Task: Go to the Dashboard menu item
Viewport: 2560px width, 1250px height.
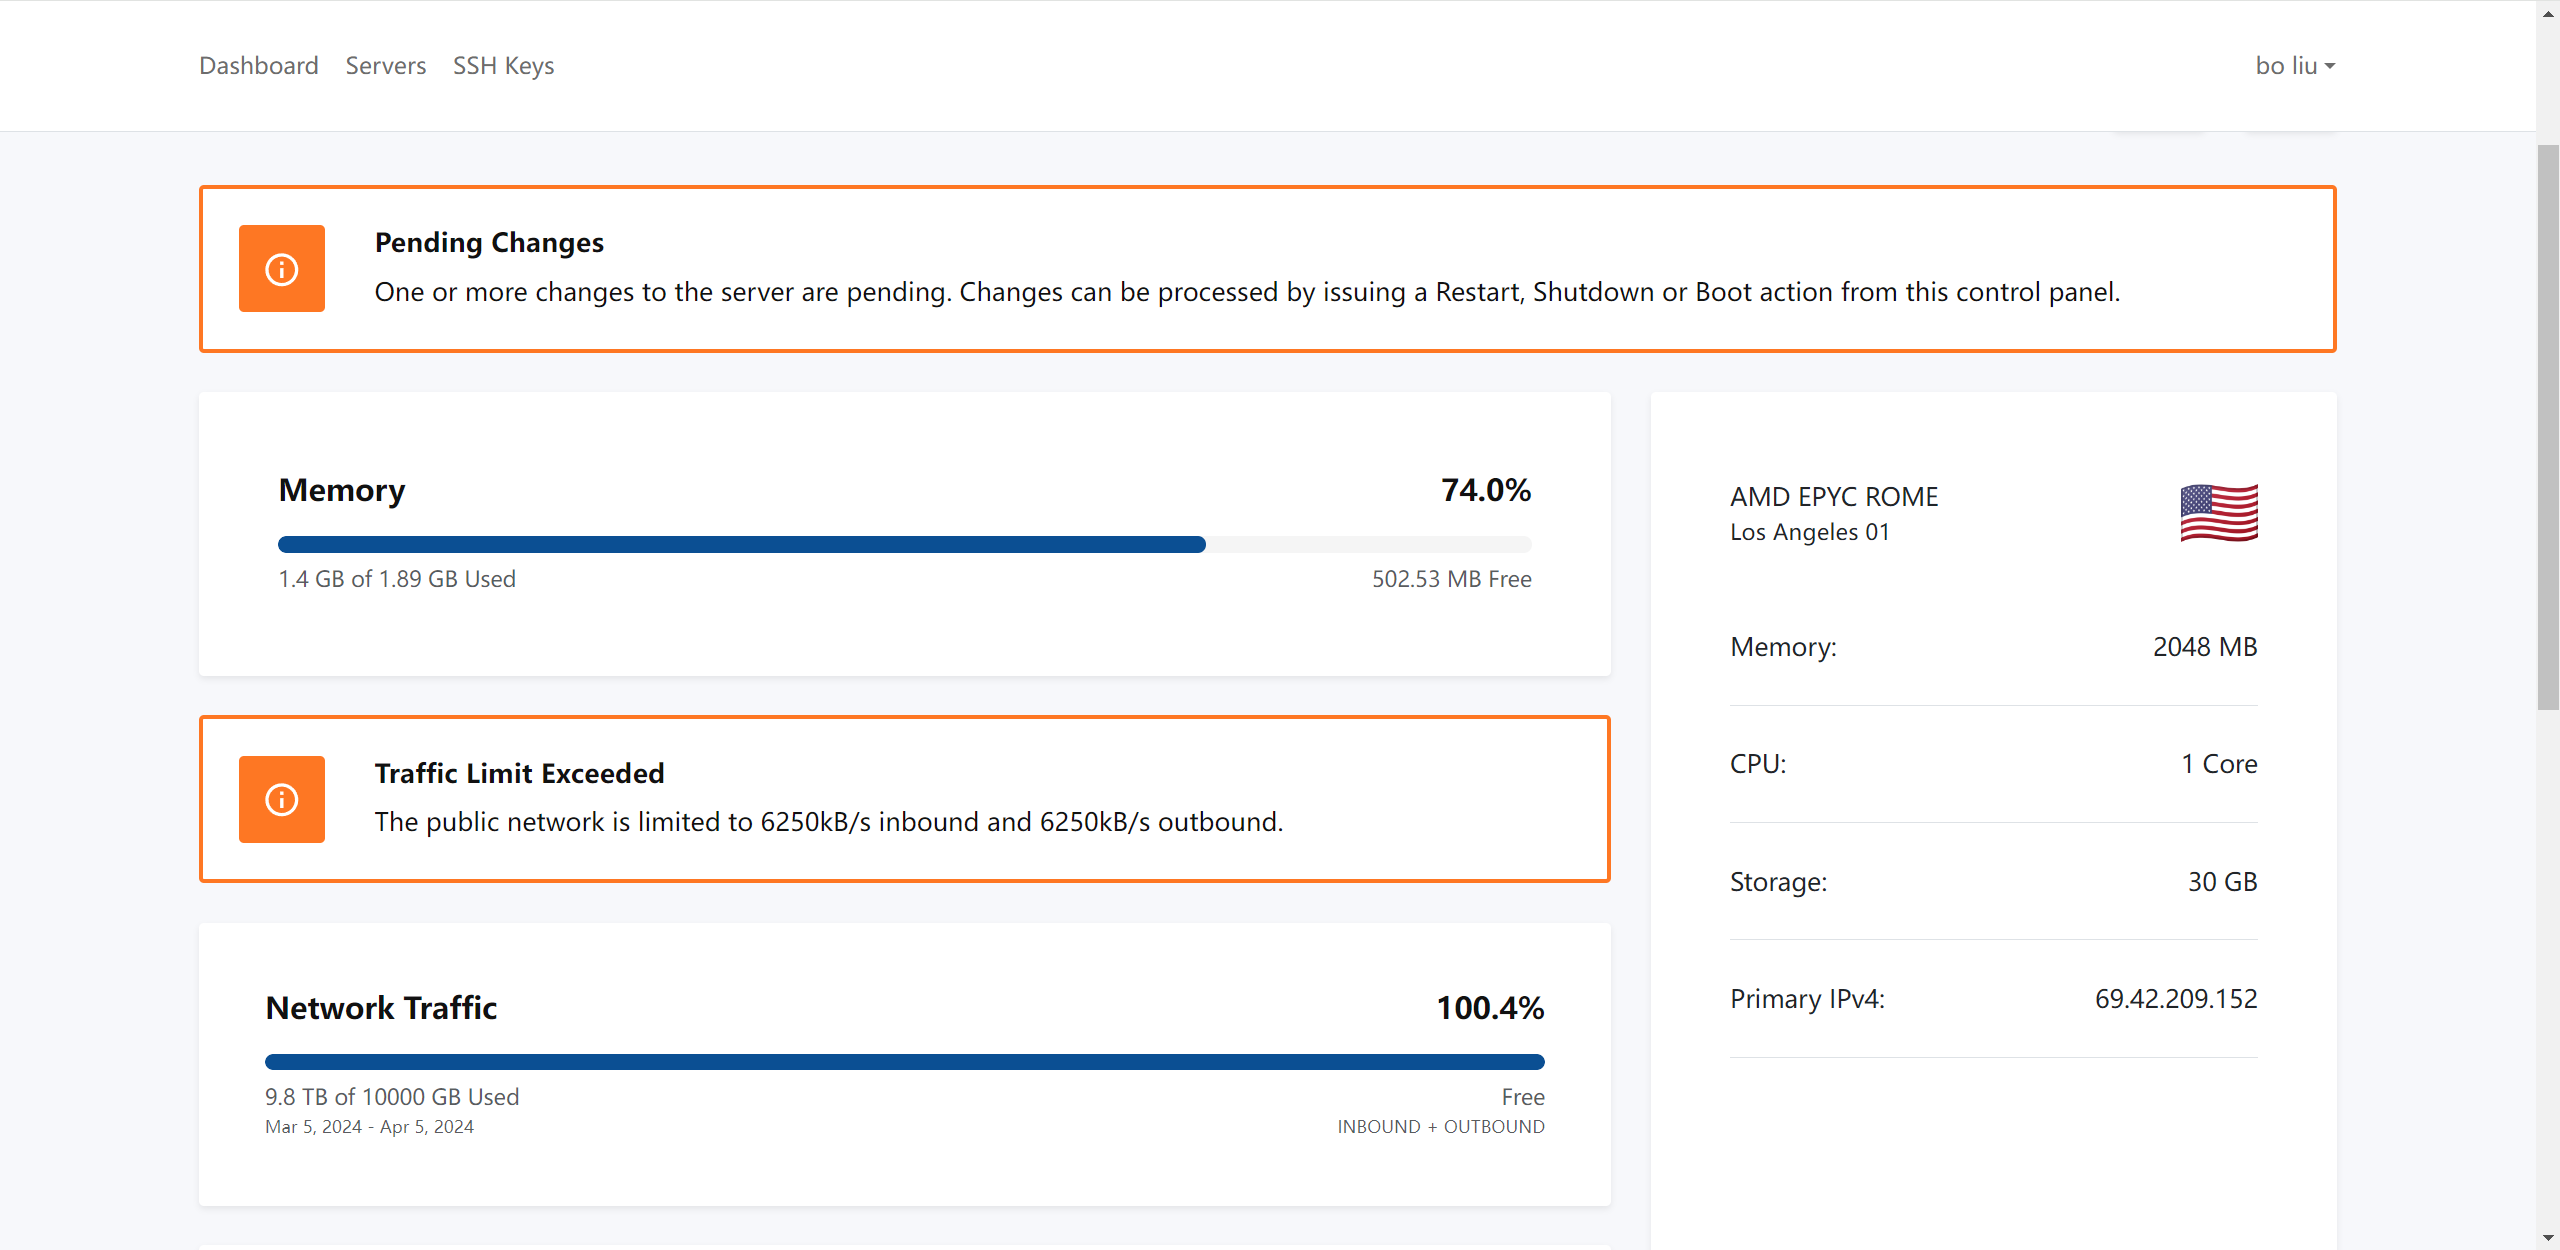Action: click(x=259, y=66)
